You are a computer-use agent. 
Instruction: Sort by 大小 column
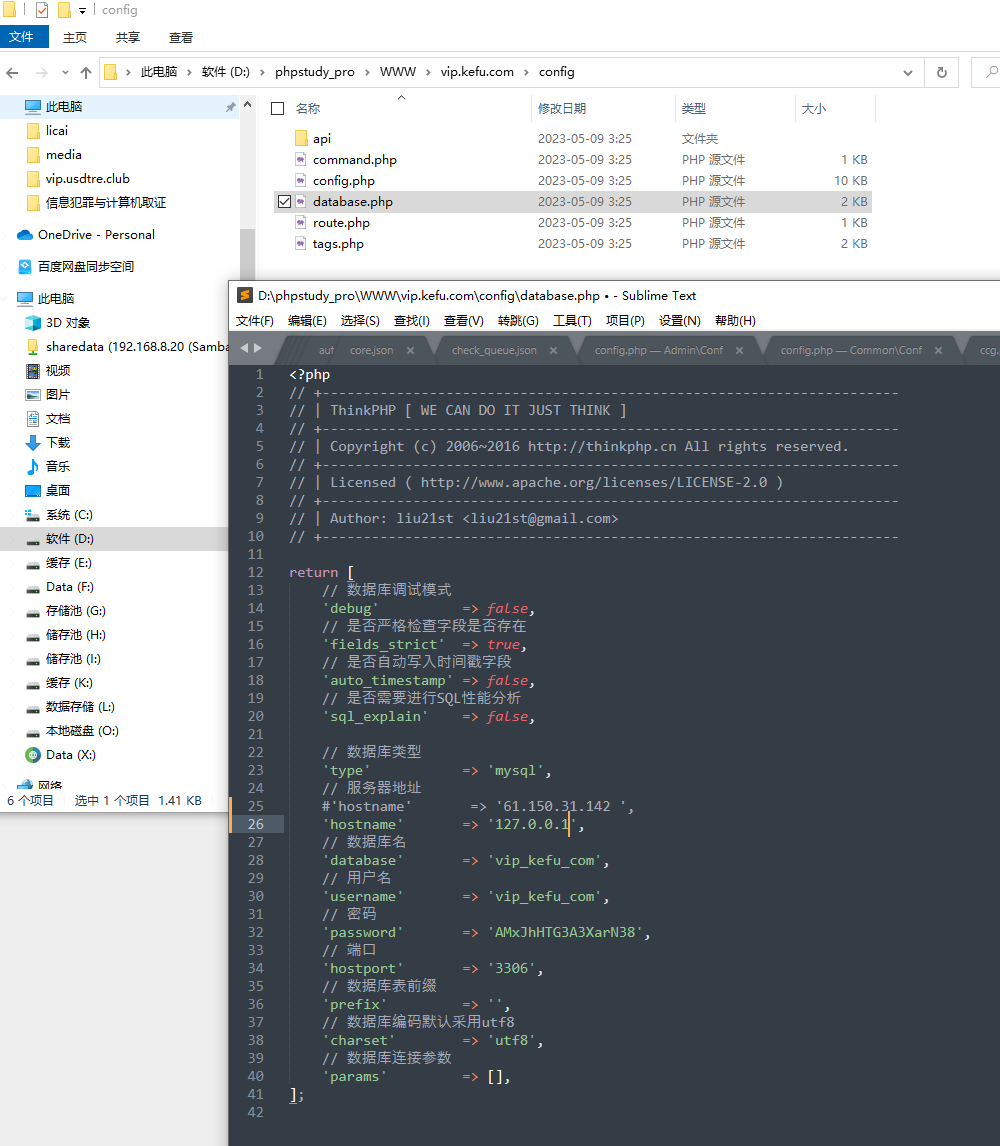pos(814,108)
